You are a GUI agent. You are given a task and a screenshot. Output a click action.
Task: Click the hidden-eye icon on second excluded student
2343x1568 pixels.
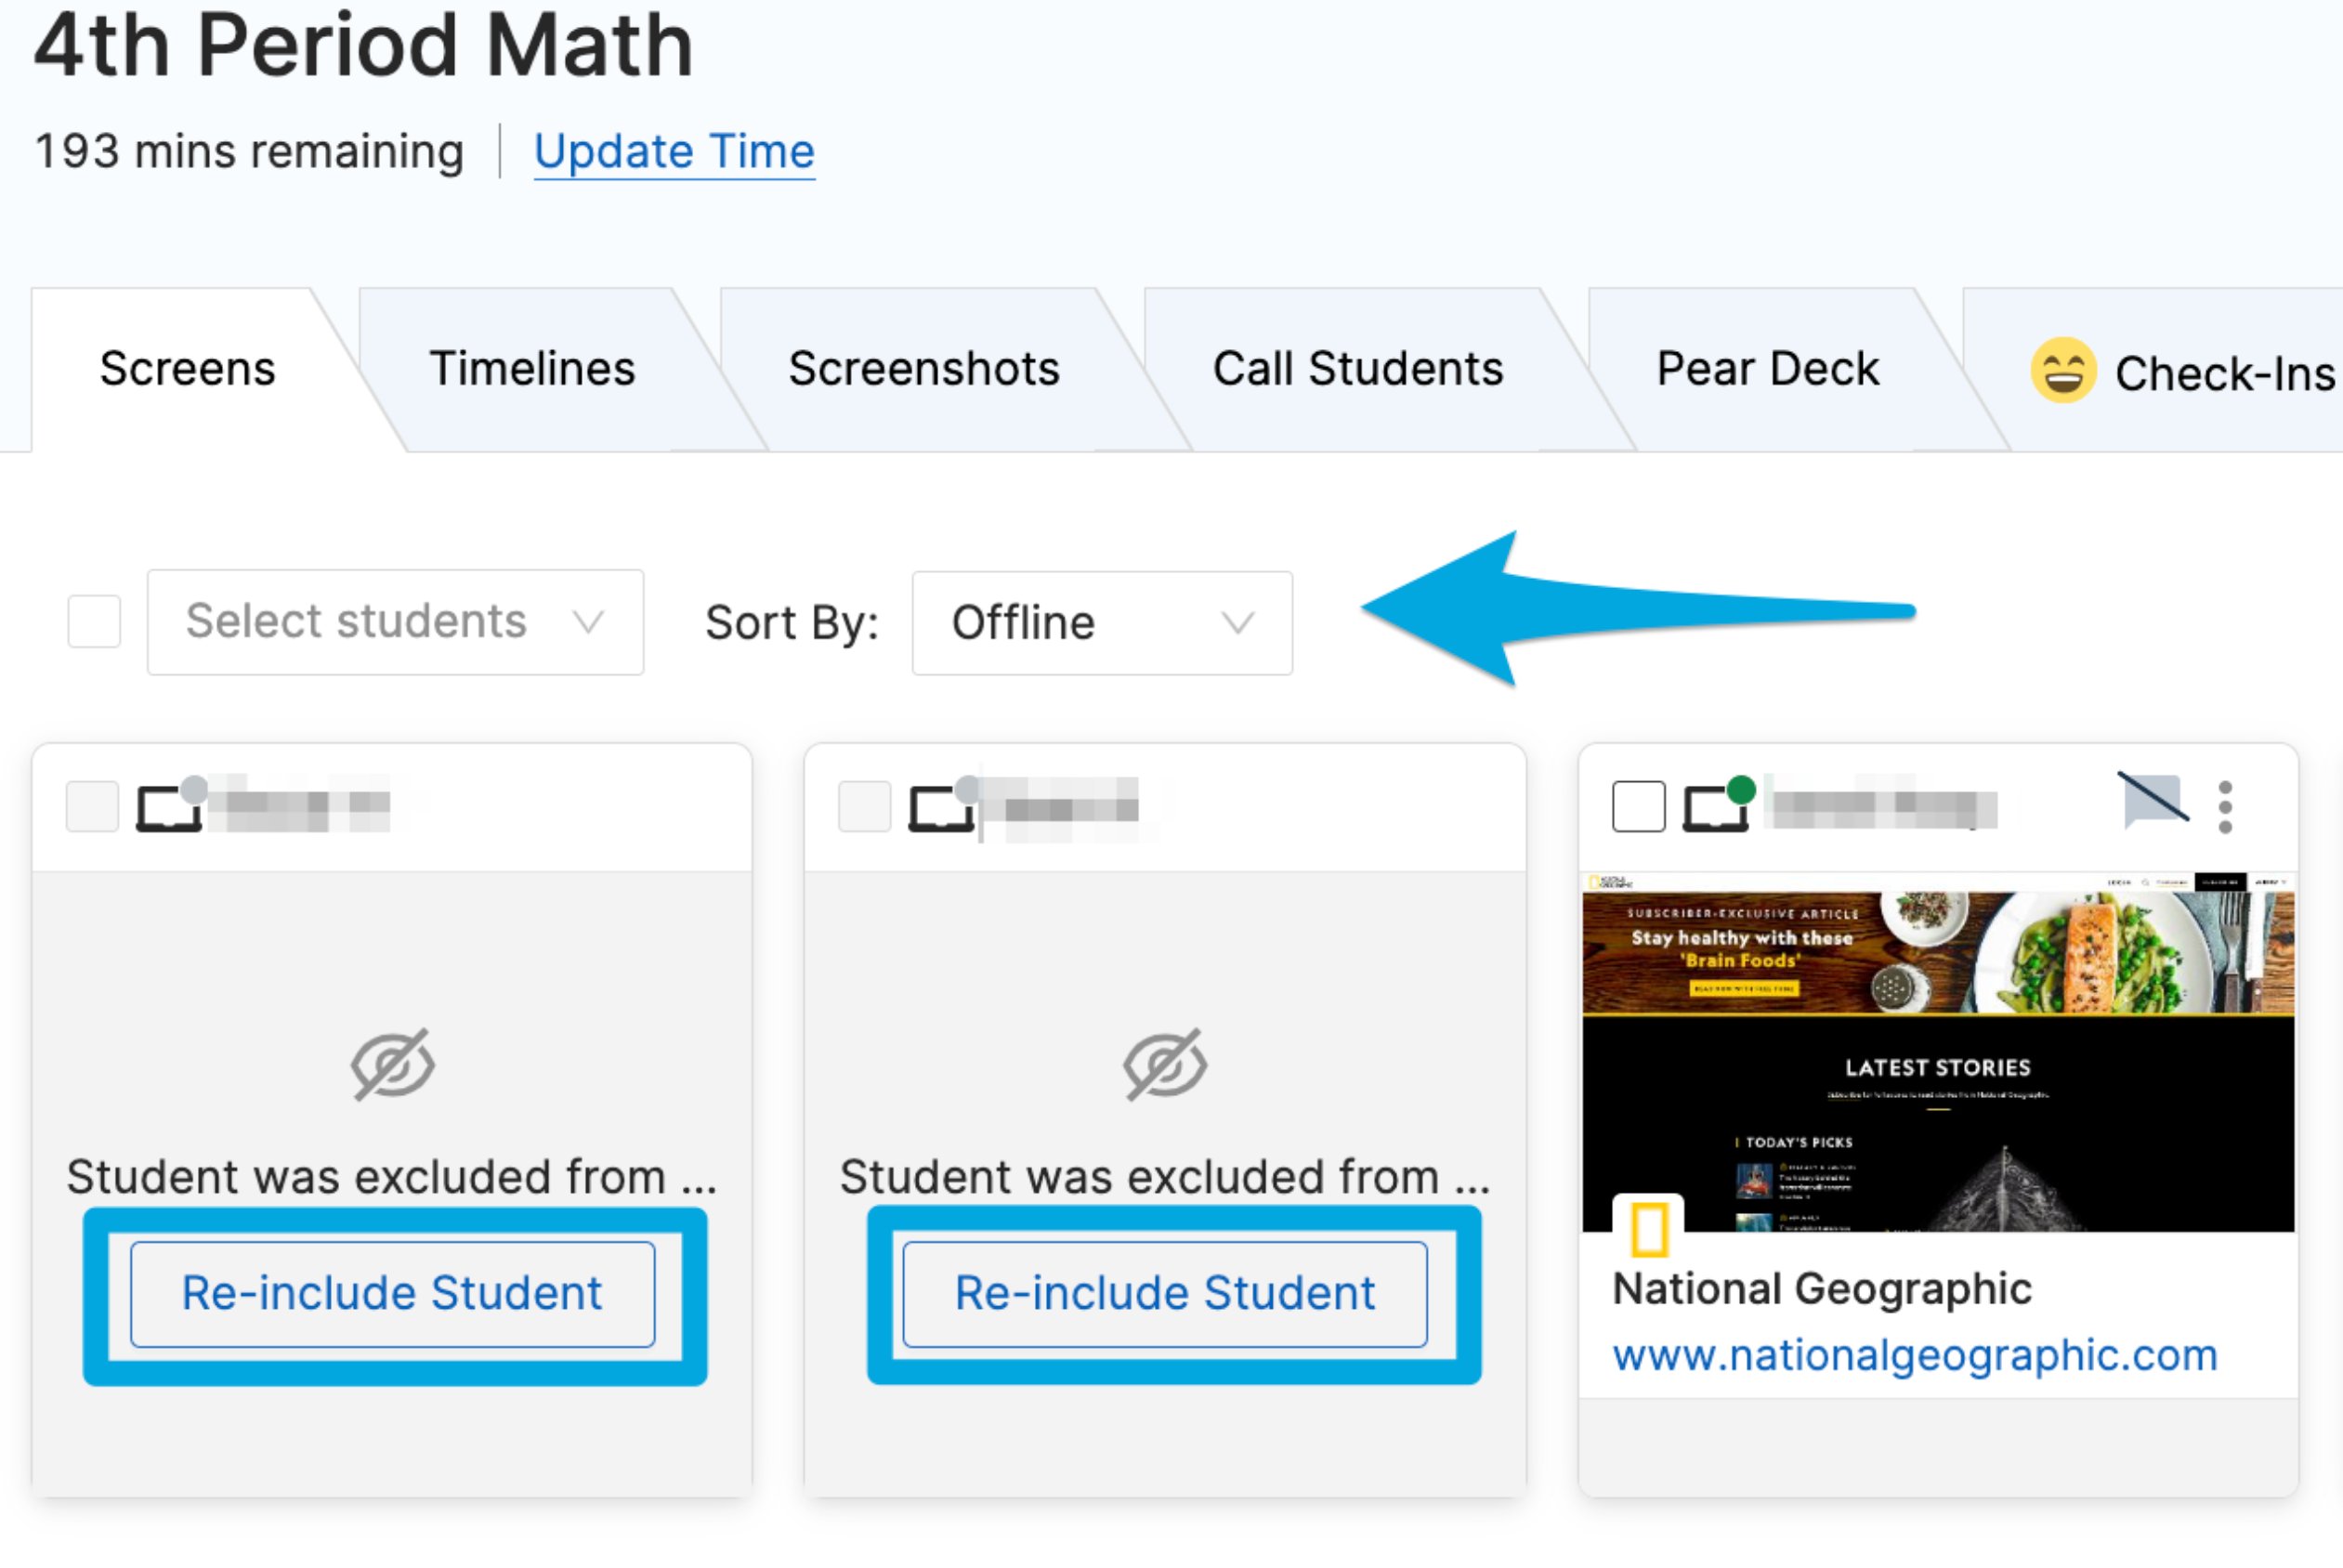pyautogui.click(x=1165, y=1064)
